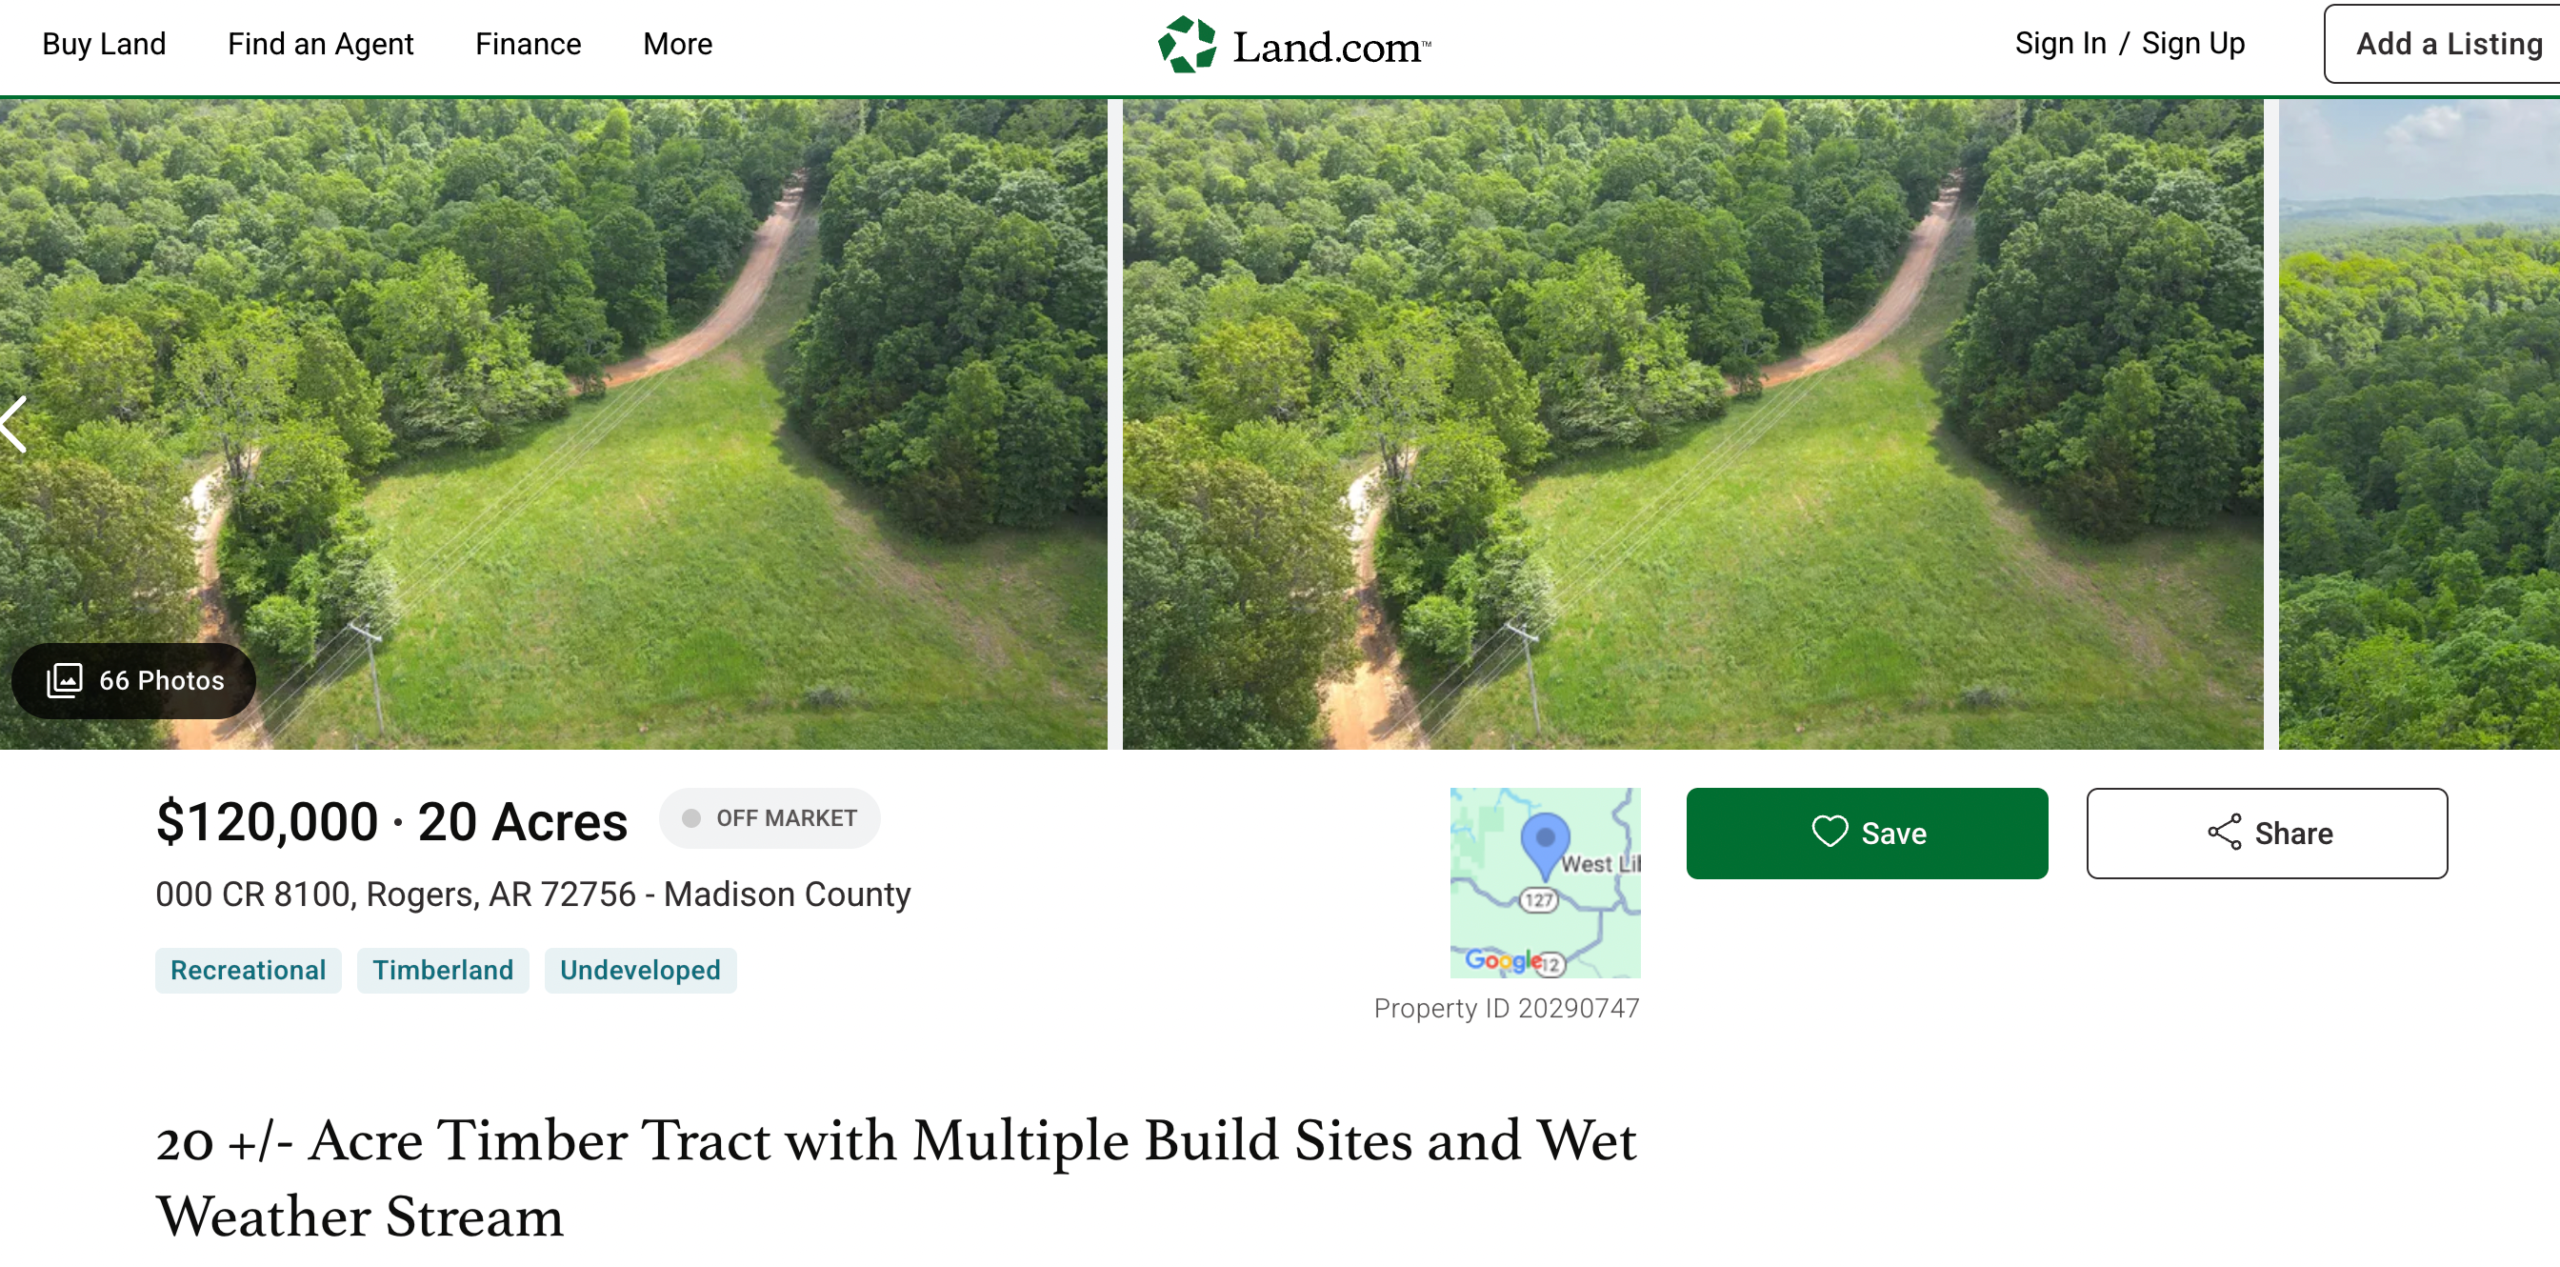Click the Sign In link

coord(2060,44)
